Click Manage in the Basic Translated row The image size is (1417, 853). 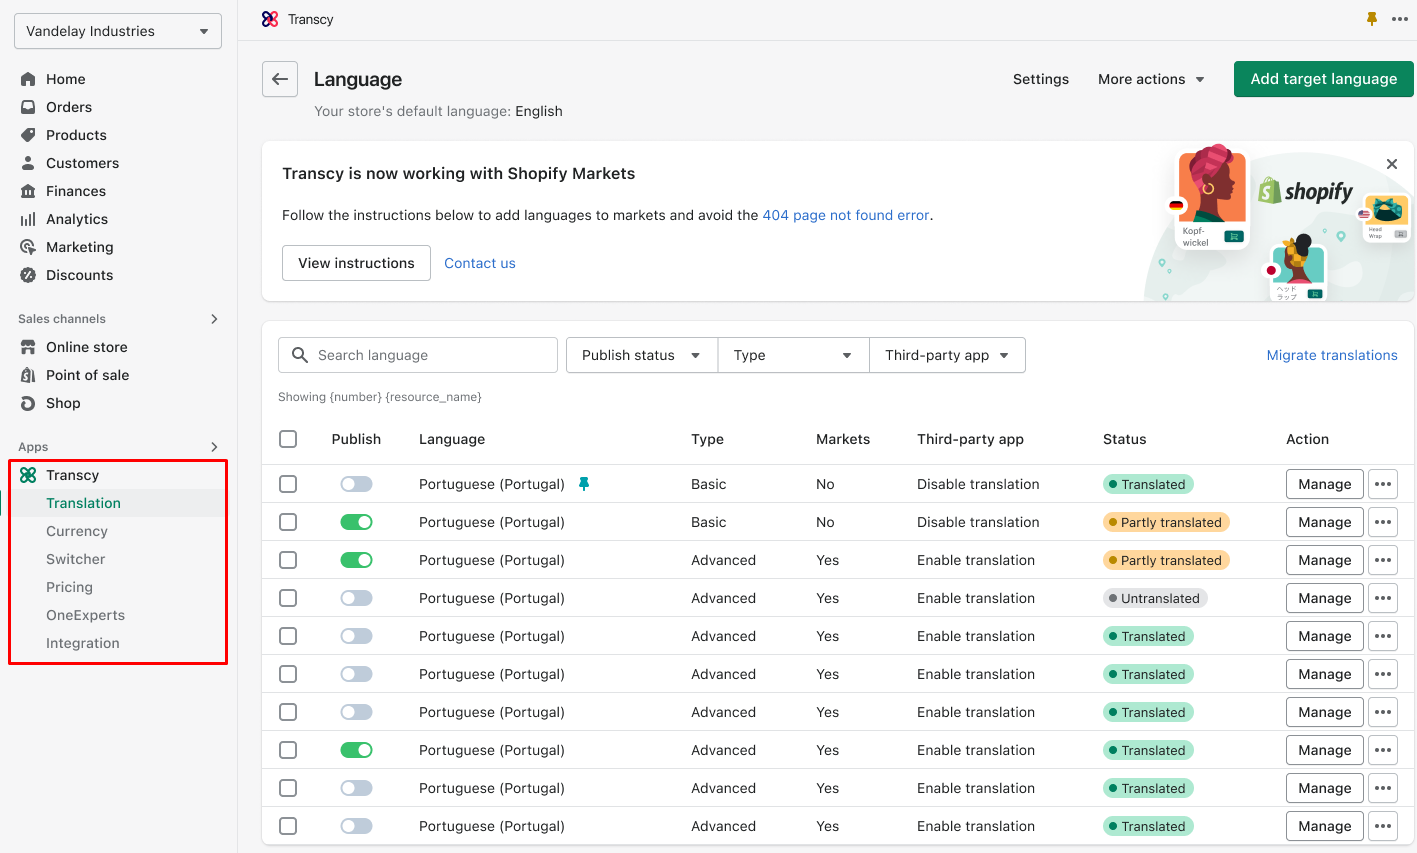(x=1325, y=484)
